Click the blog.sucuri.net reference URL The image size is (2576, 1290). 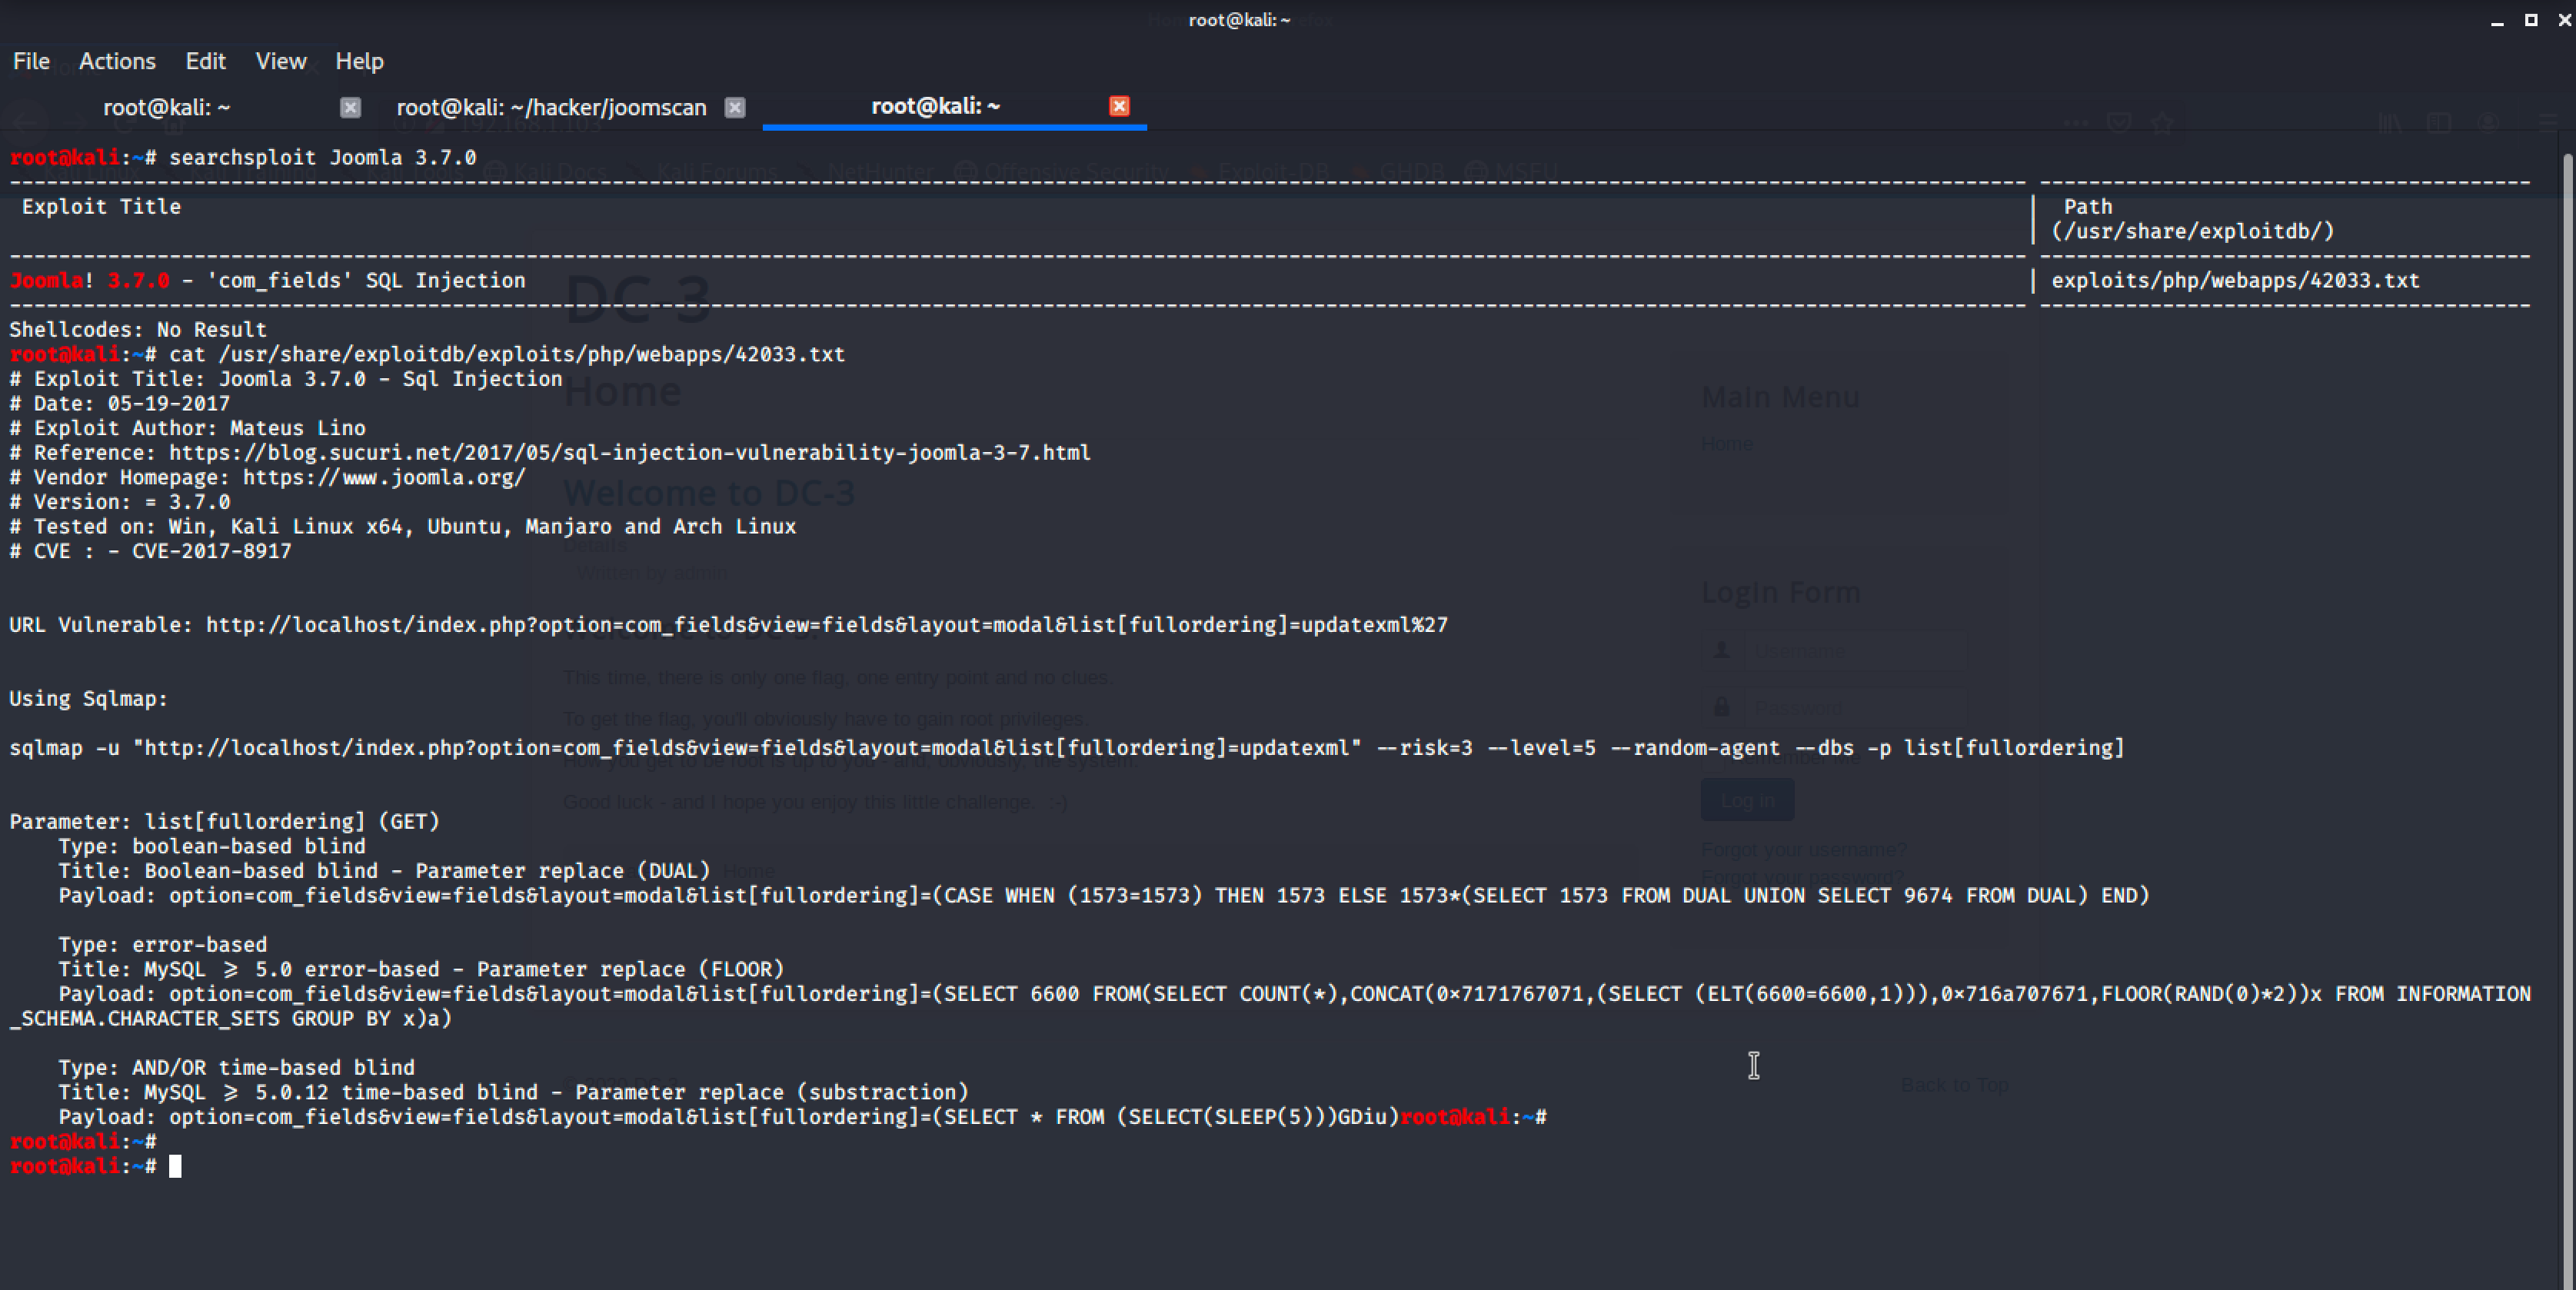coord(629,453)
